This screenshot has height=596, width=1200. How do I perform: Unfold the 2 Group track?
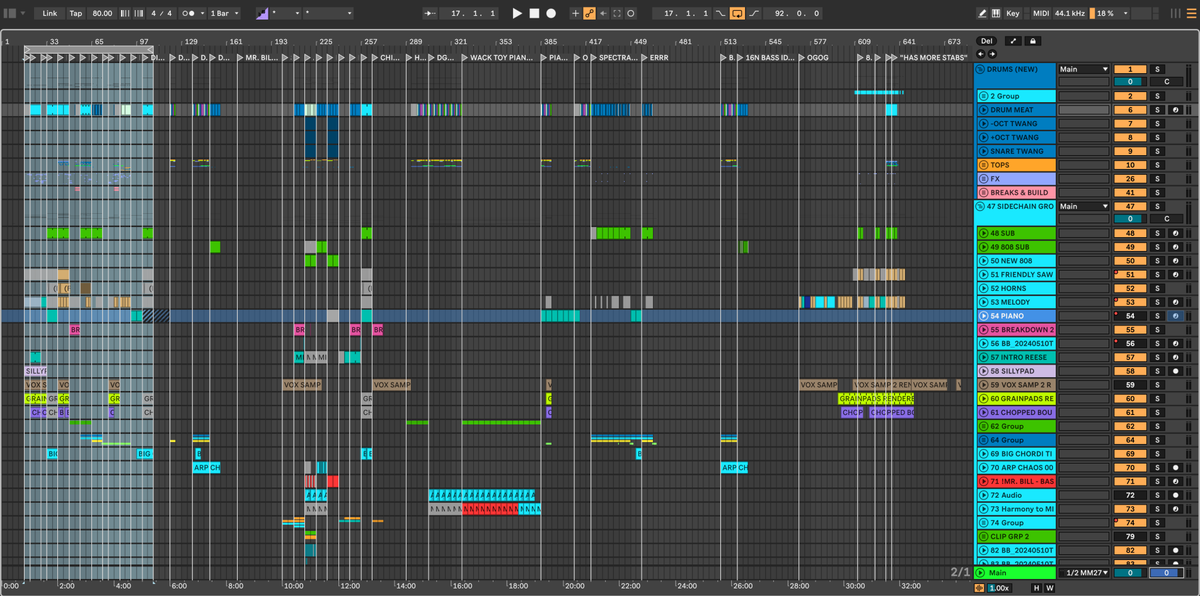coord(983,96)
